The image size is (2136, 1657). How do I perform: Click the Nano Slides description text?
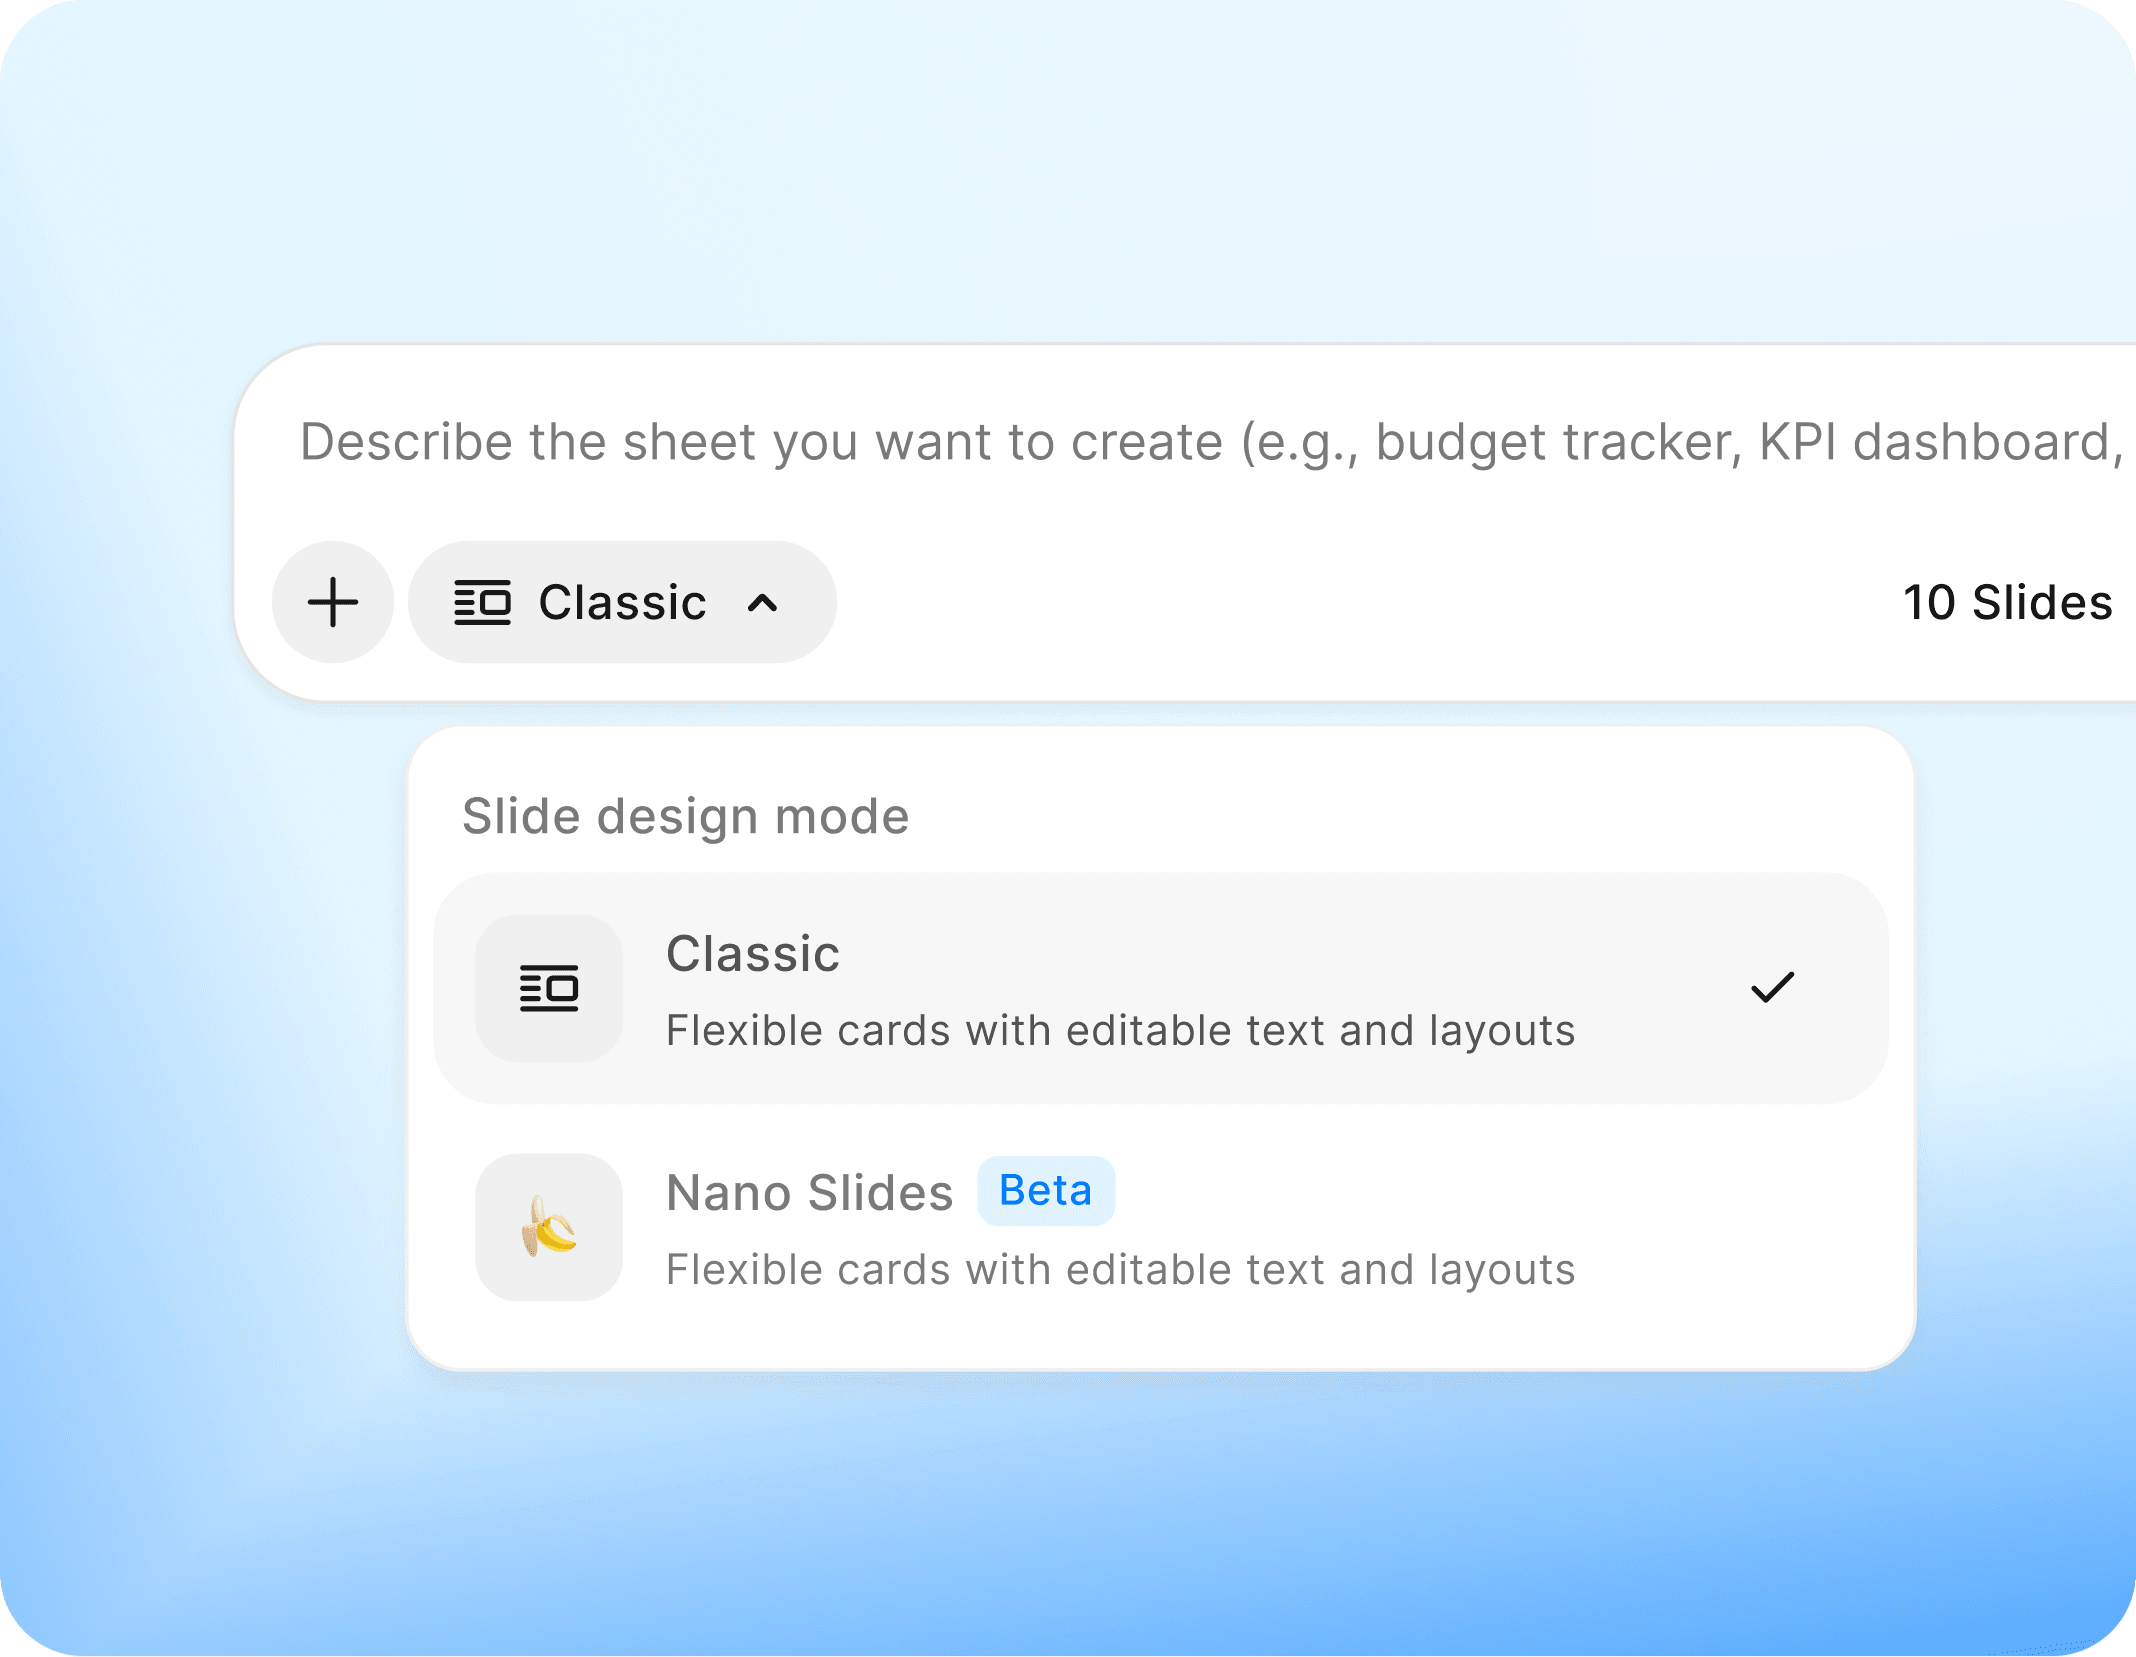tap(1120, 1269)
